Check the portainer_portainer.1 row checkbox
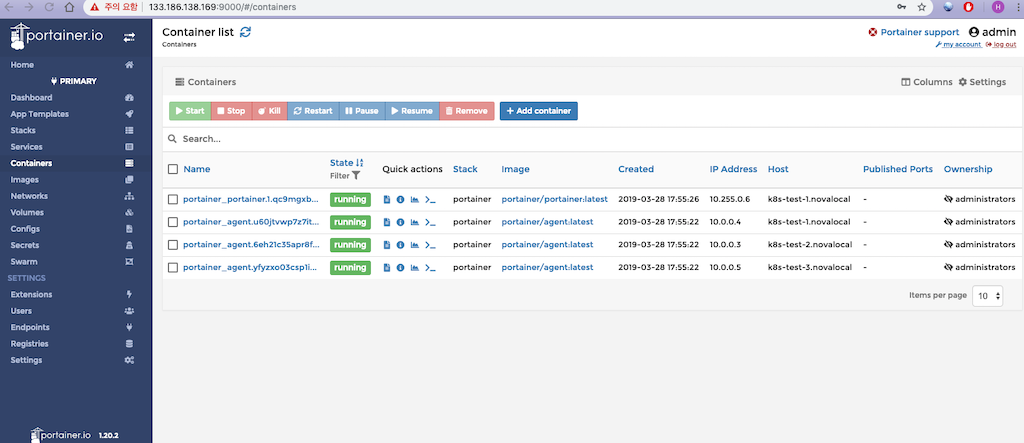The image size is (1024, 443). pos(173,199)
